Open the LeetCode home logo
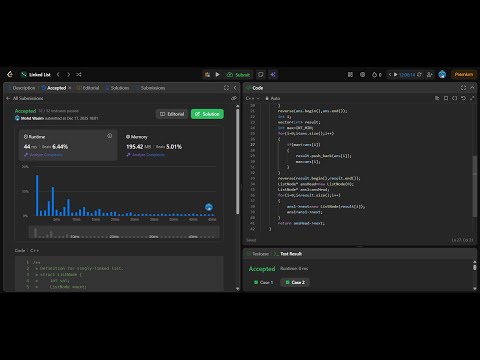The width and height of the screenshot is (480, 360). coord(10,74)
